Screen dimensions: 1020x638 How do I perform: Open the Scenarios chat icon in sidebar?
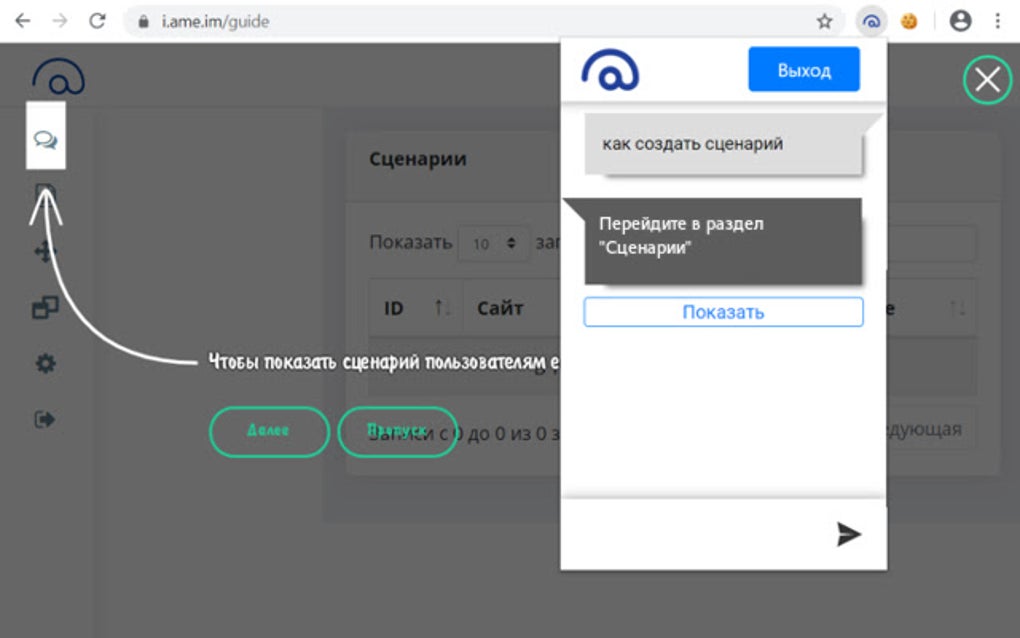(46, 140)
